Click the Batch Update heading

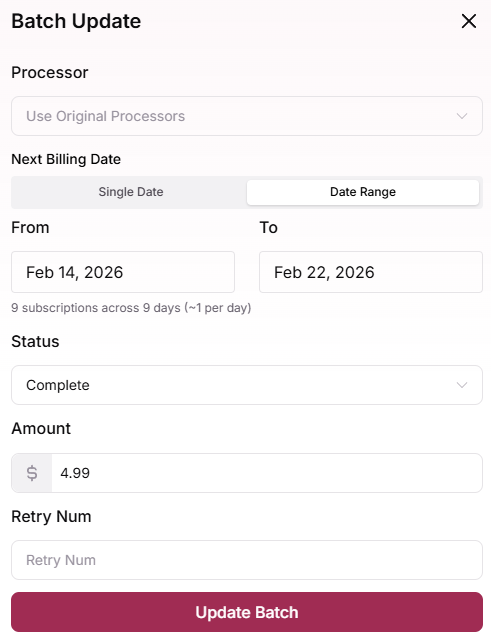pyautogui.click(x=76, y=21)
